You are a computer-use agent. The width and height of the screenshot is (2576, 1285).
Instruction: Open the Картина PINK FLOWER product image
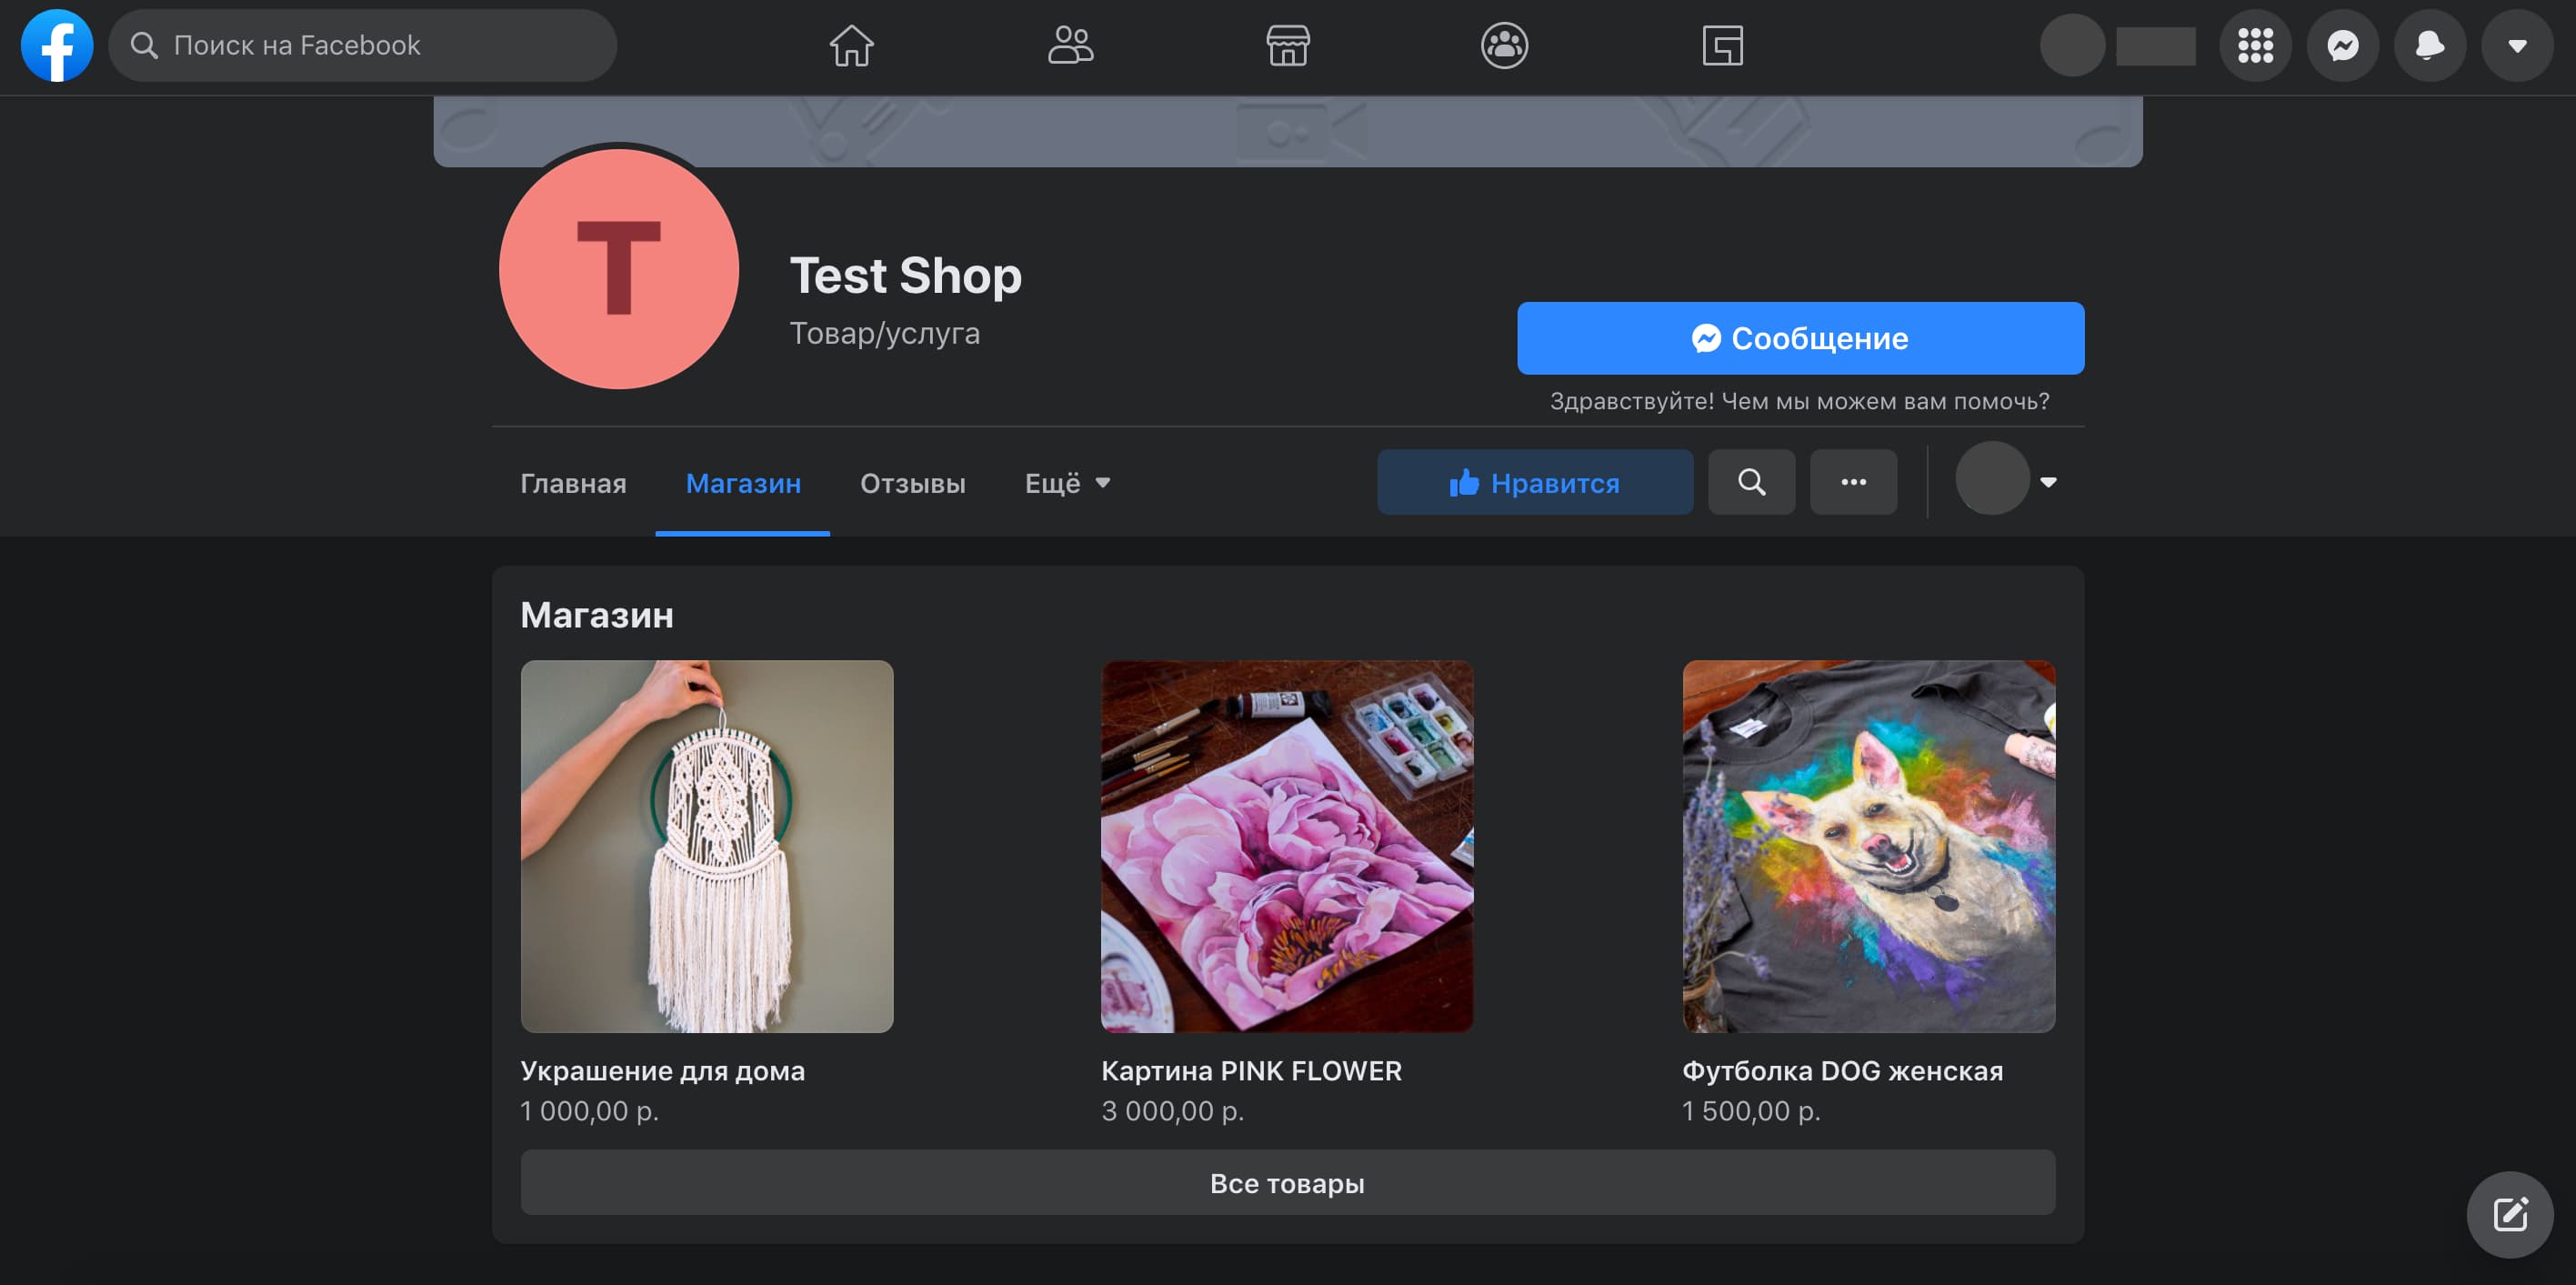coord(1287,846)
